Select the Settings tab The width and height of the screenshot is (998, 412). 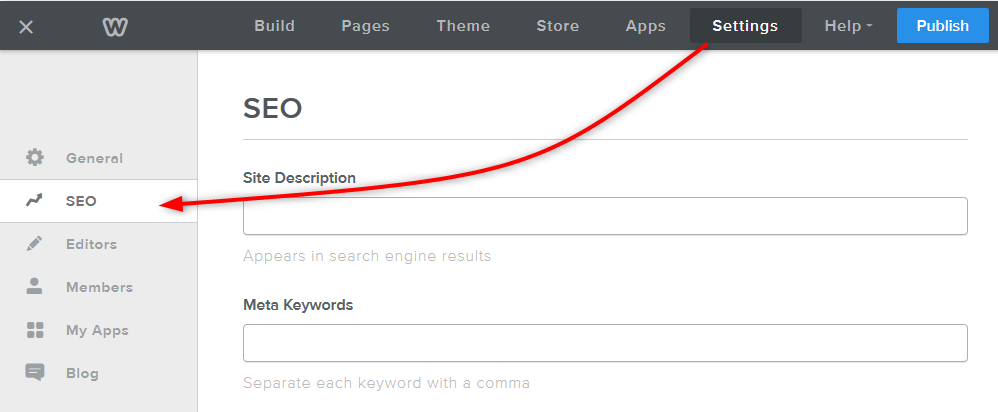(x=745, y=26)
